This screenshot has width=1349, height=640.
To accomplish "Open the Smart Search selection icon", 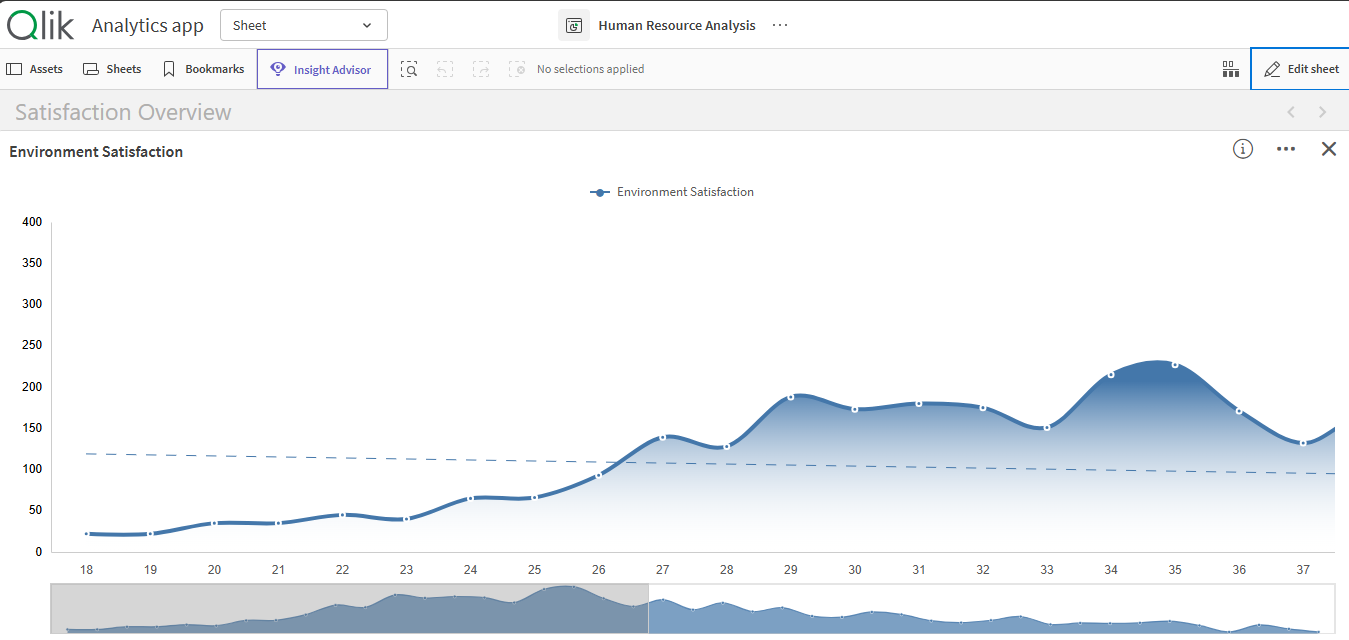I will point(409,69).
